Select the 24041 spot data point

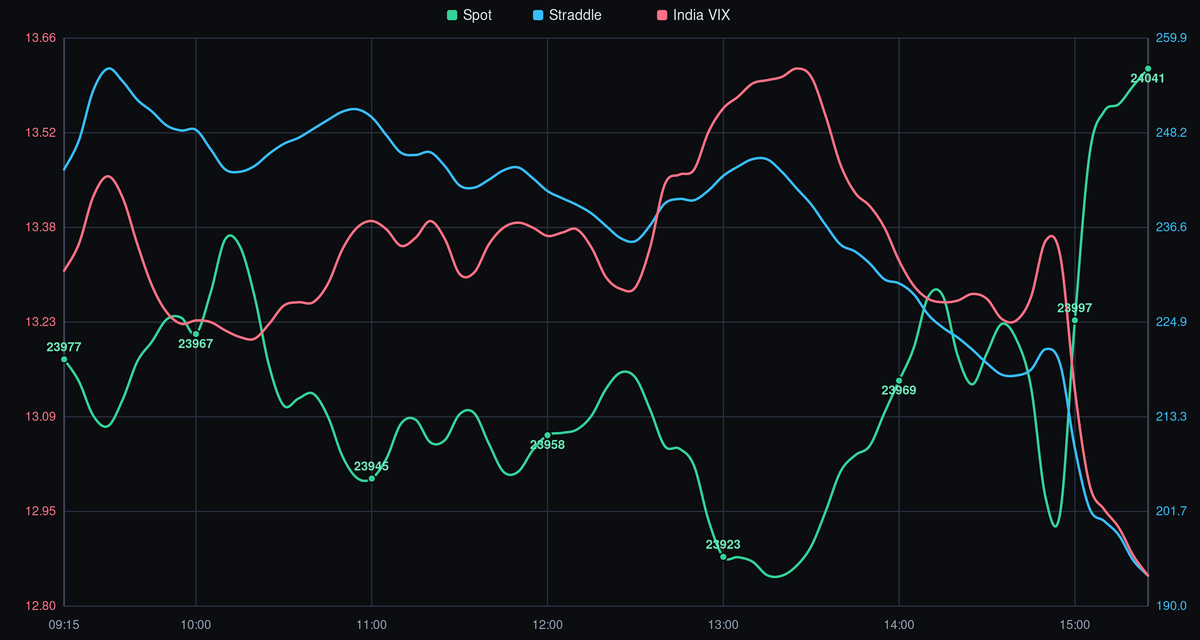click(x=1148, y=68)
